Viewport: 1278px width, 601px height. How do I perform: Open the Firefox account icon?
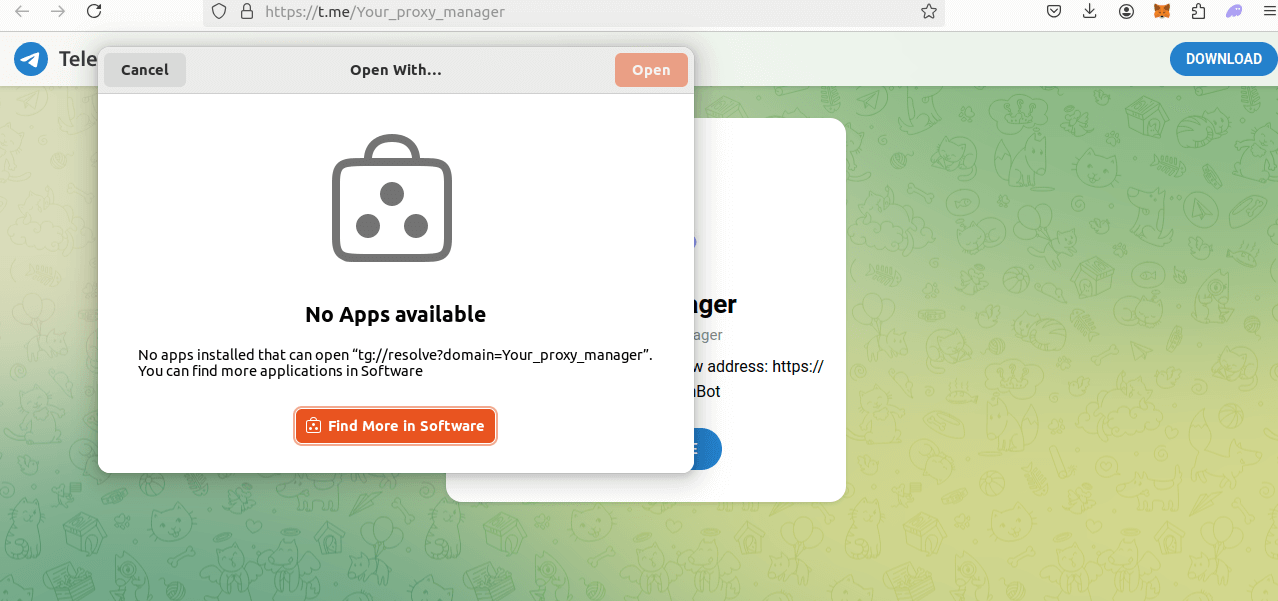tap(1126, 12)
